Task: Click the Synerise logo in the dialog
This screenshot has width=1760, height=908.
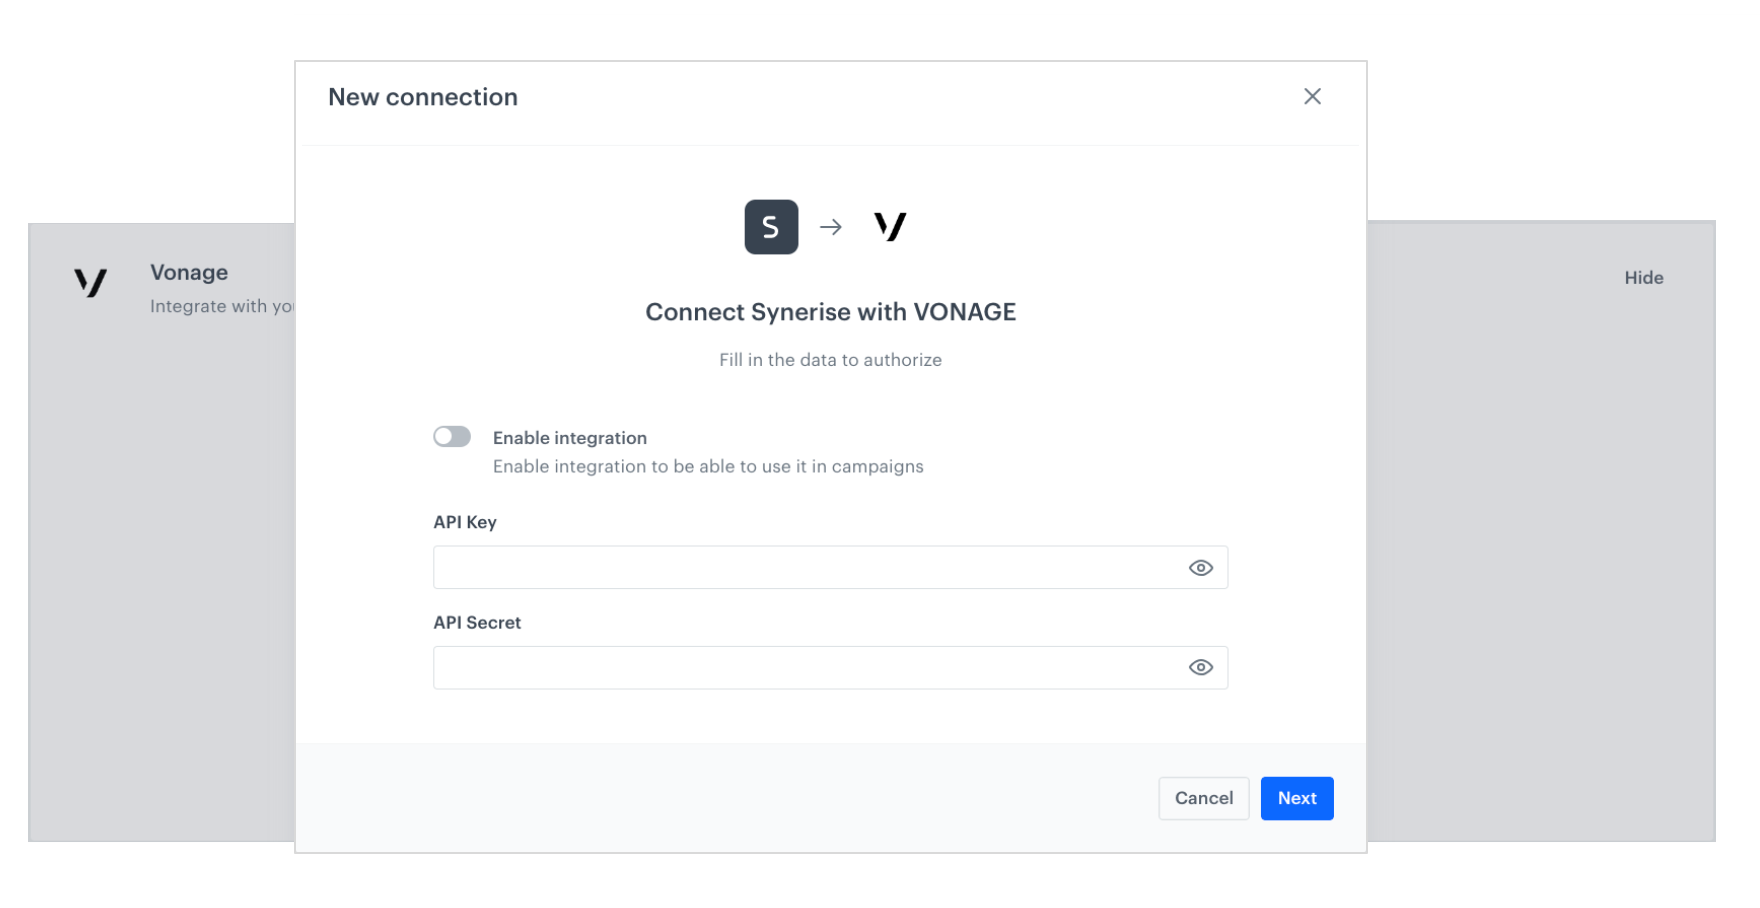Action: pos(770,226)
